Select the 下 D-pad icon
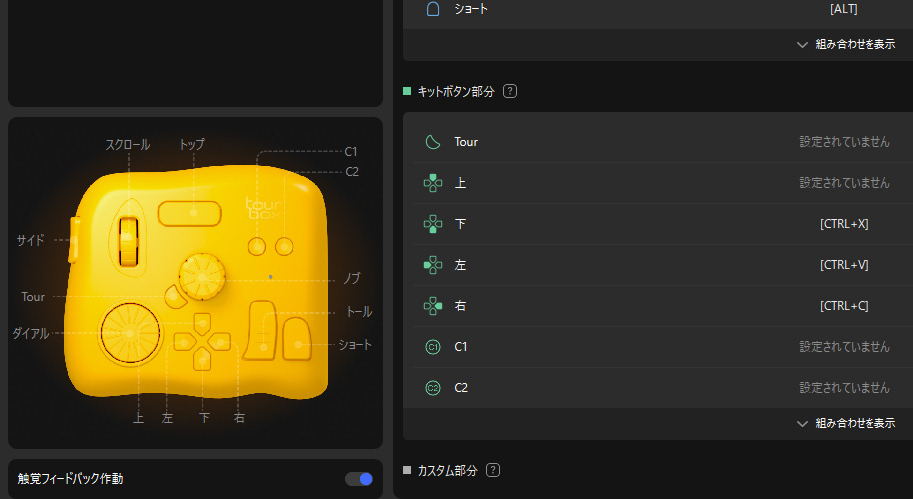Screen dimensions: 913x499 pyautogui.click(x=433, y=224)
